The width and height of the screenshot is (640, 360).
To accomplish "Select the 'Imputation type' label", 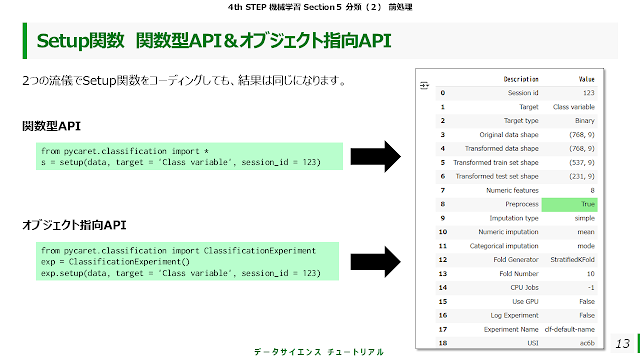I will (514, 218).
